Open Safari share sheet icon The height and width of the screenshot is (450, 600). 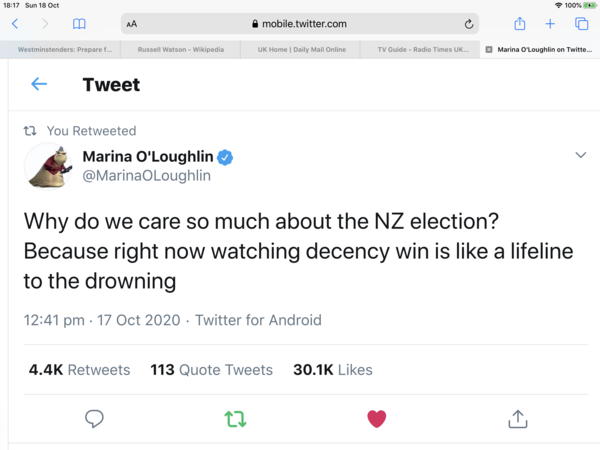[x=519, y=24]
